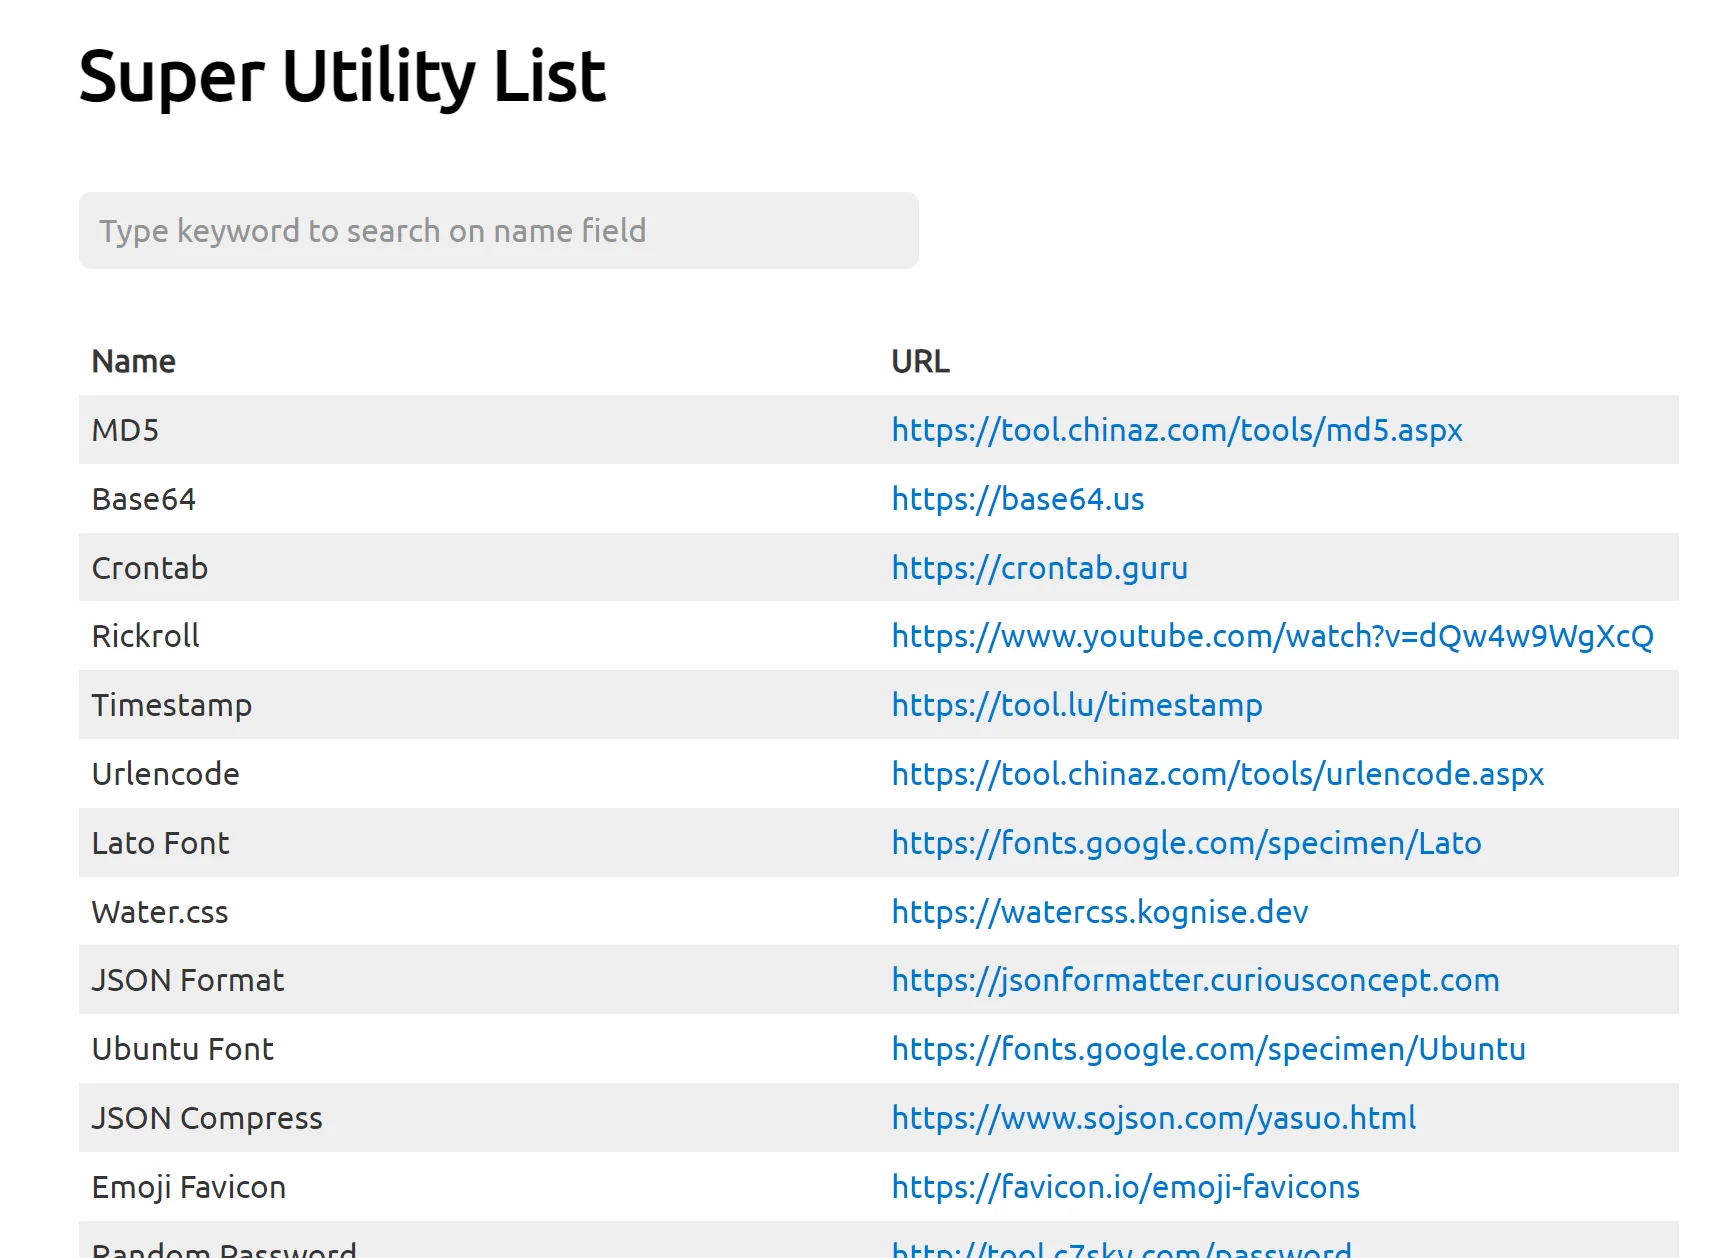
Task: Follow the sojson yasuo.html link
Action: point(1154,1118)
